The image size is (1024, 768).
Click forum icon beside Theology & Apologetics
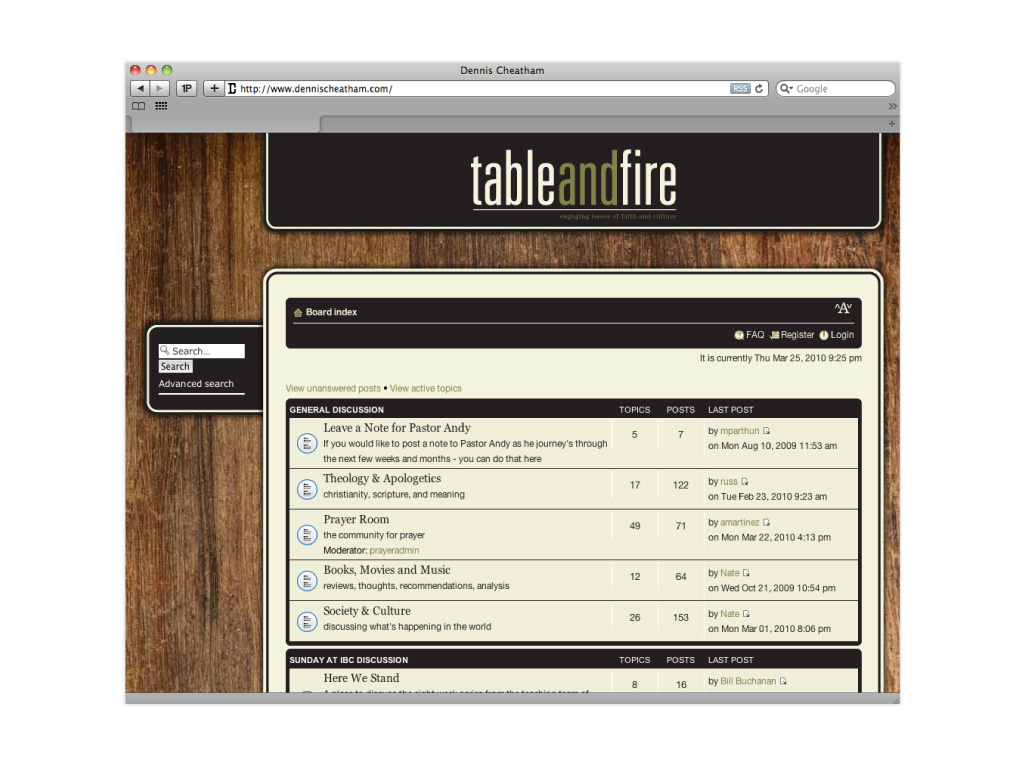tap(307, 489)
